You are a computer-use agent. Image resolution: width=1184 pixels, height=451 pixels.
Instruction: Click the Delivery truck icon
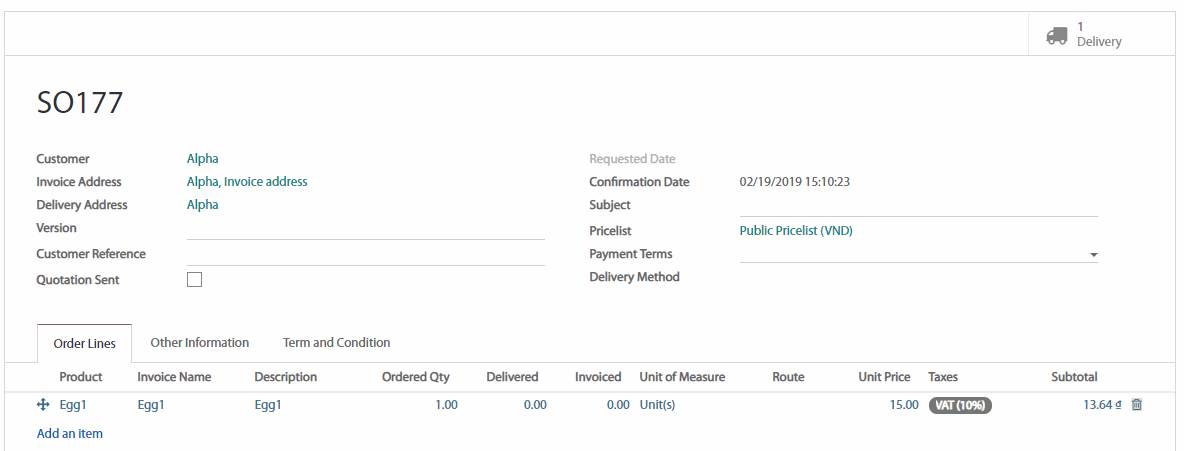(x=1056, y=35)
